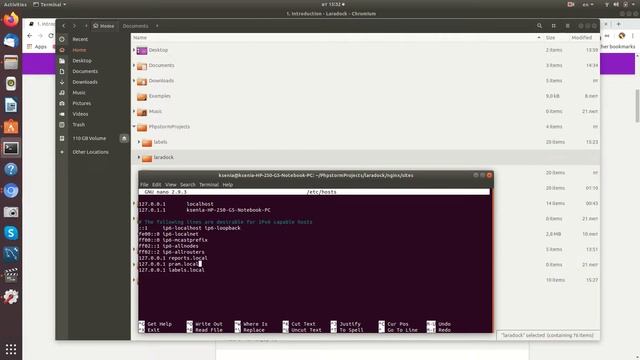The width and height of the screenshot is (640, 360).
Task: Open MySQL Workbench from the dock
Action: click(x=11, y=254)
